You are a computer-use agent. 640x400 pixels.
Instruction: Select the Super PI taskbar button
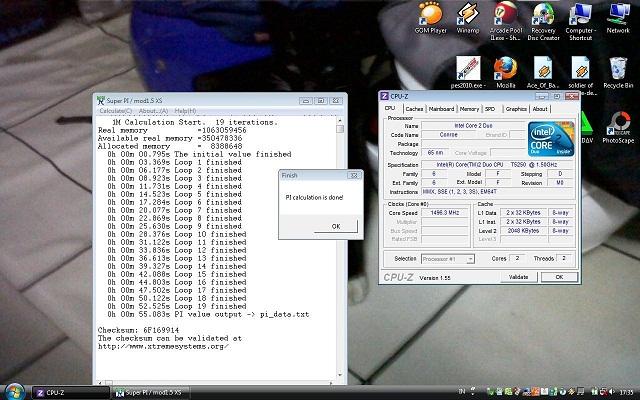click(151, 393)
